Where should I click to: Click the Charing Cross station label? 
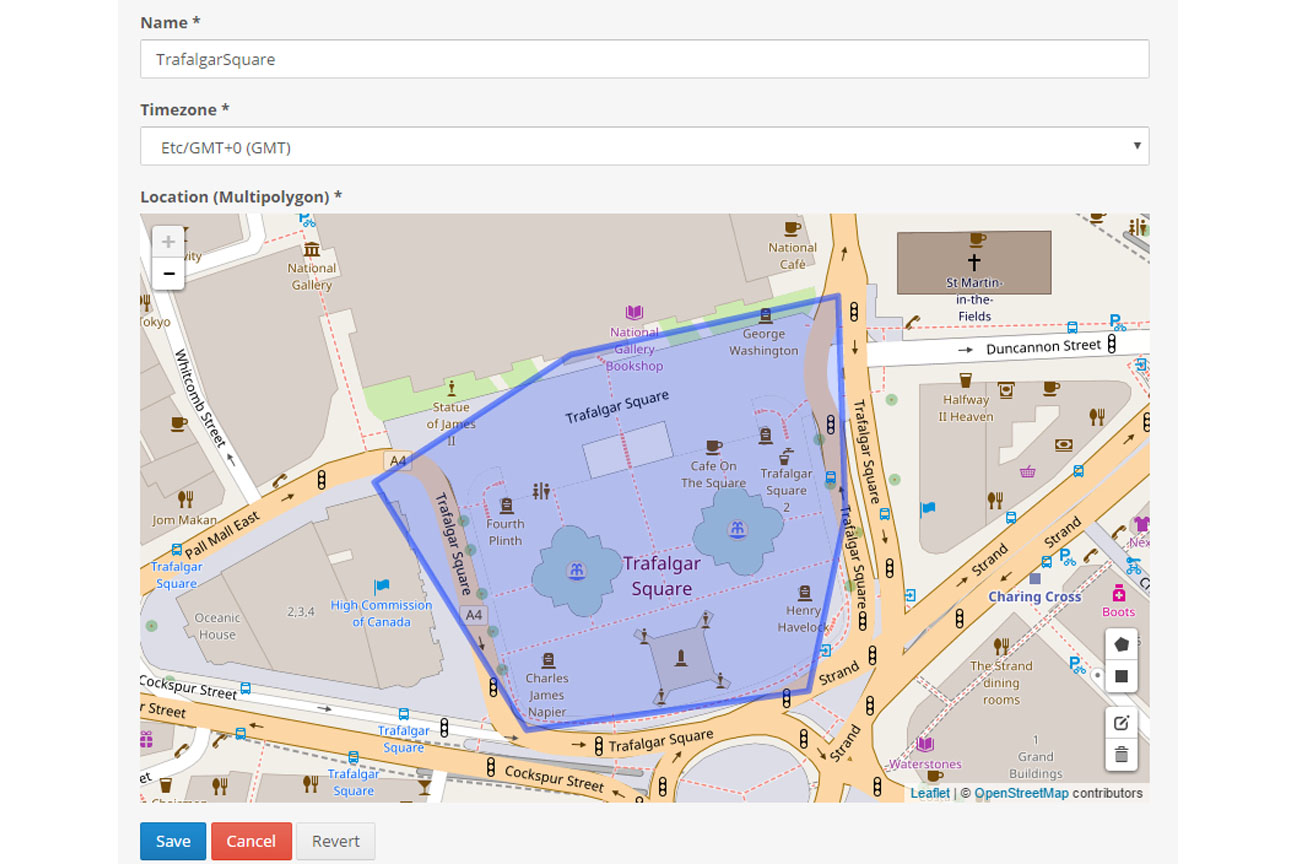[x=1035, y=597]
